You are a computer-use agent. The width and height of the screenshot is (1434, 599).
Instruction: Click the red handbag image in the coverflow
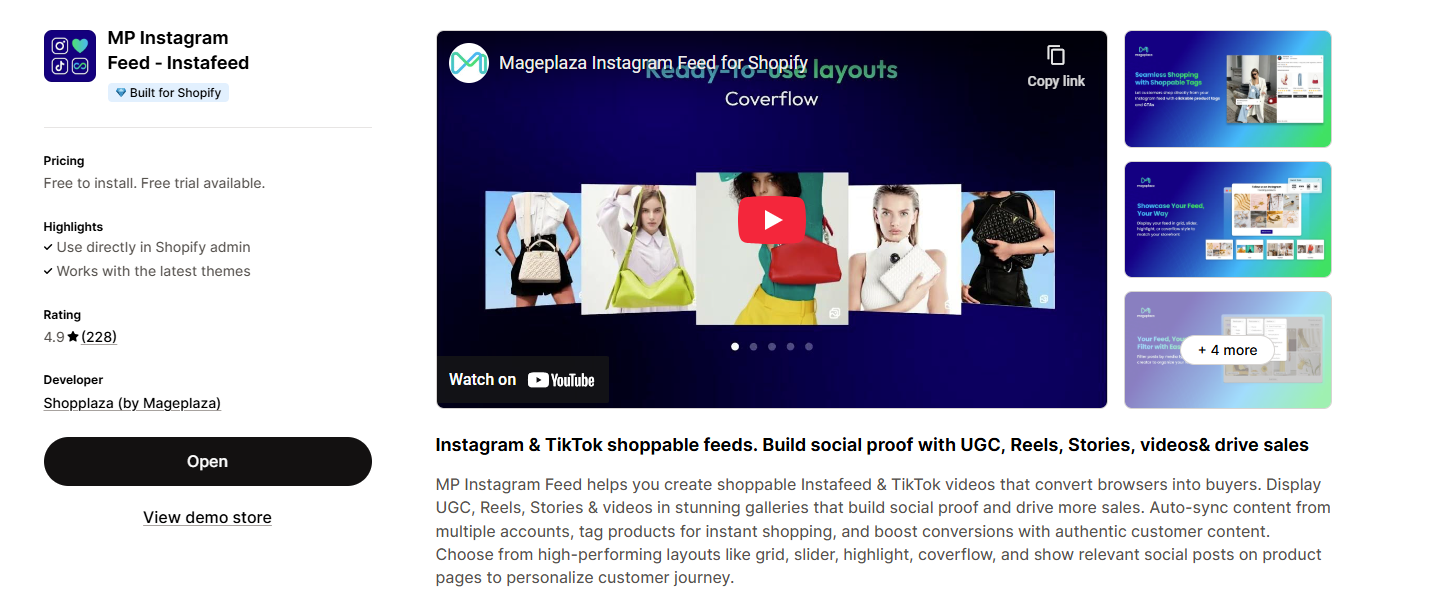coord(772,249)
